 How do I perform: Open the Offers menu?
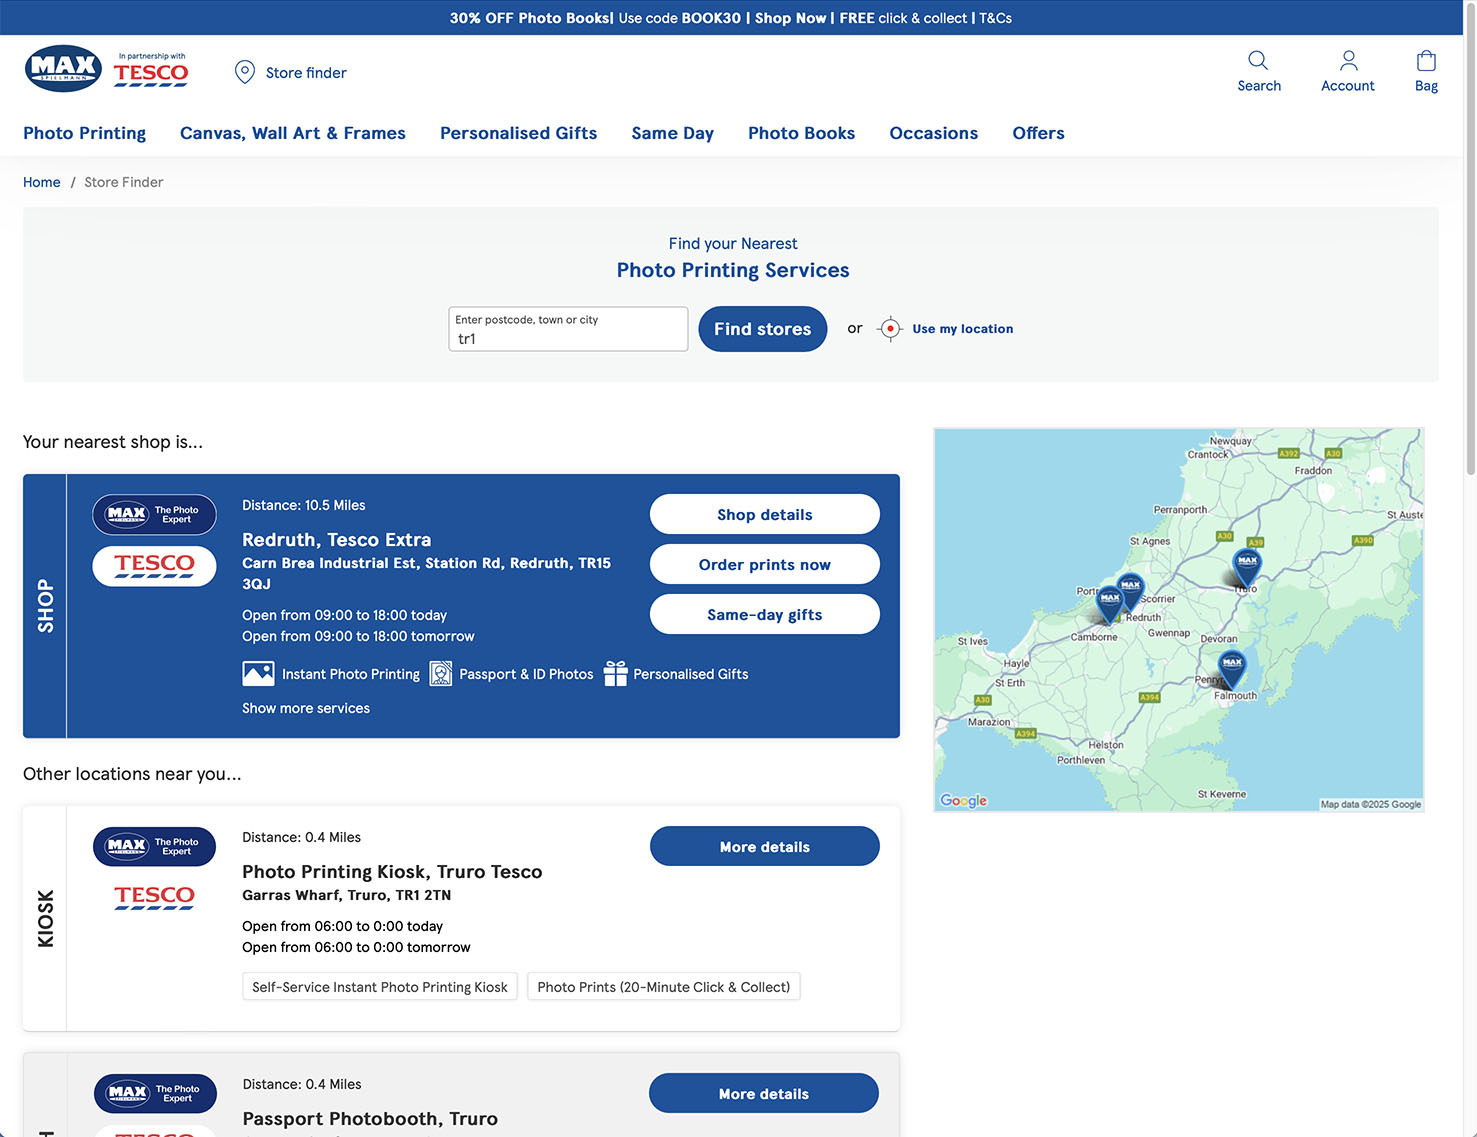click(x=1038, y=133)
